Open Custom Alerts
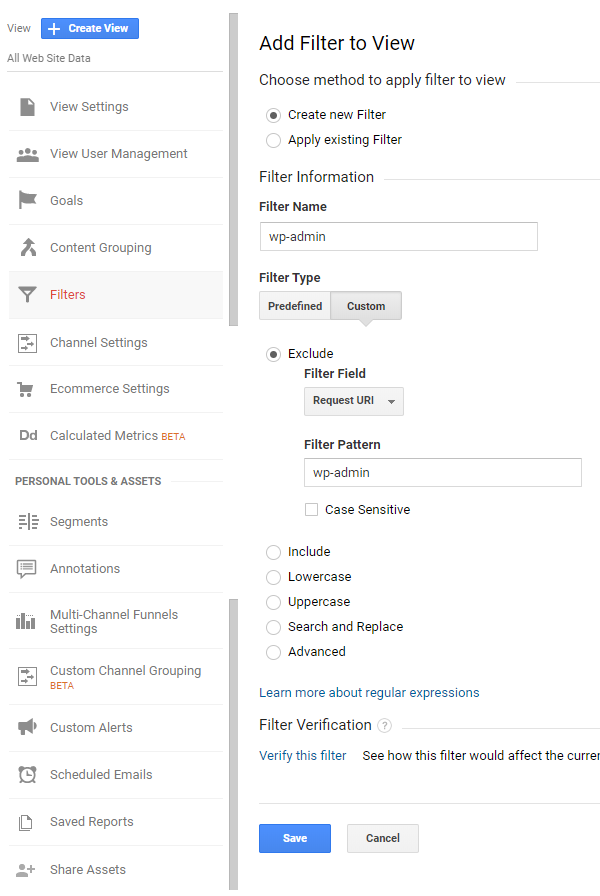This screenshot has height=896, width=600. tap(92, 727)
